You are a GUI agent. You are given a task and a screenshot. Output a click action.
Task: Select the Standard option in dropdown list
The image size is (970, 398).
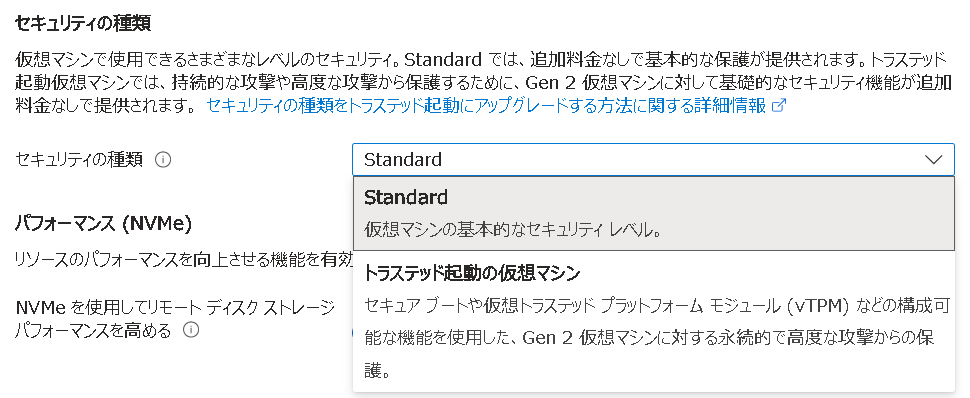[653, 214]
